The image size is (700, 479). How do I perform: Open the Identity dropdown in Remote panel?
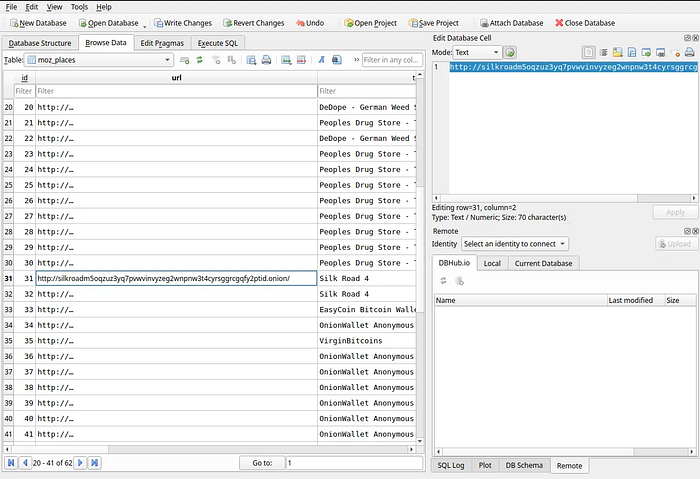[x=515, y=244]
